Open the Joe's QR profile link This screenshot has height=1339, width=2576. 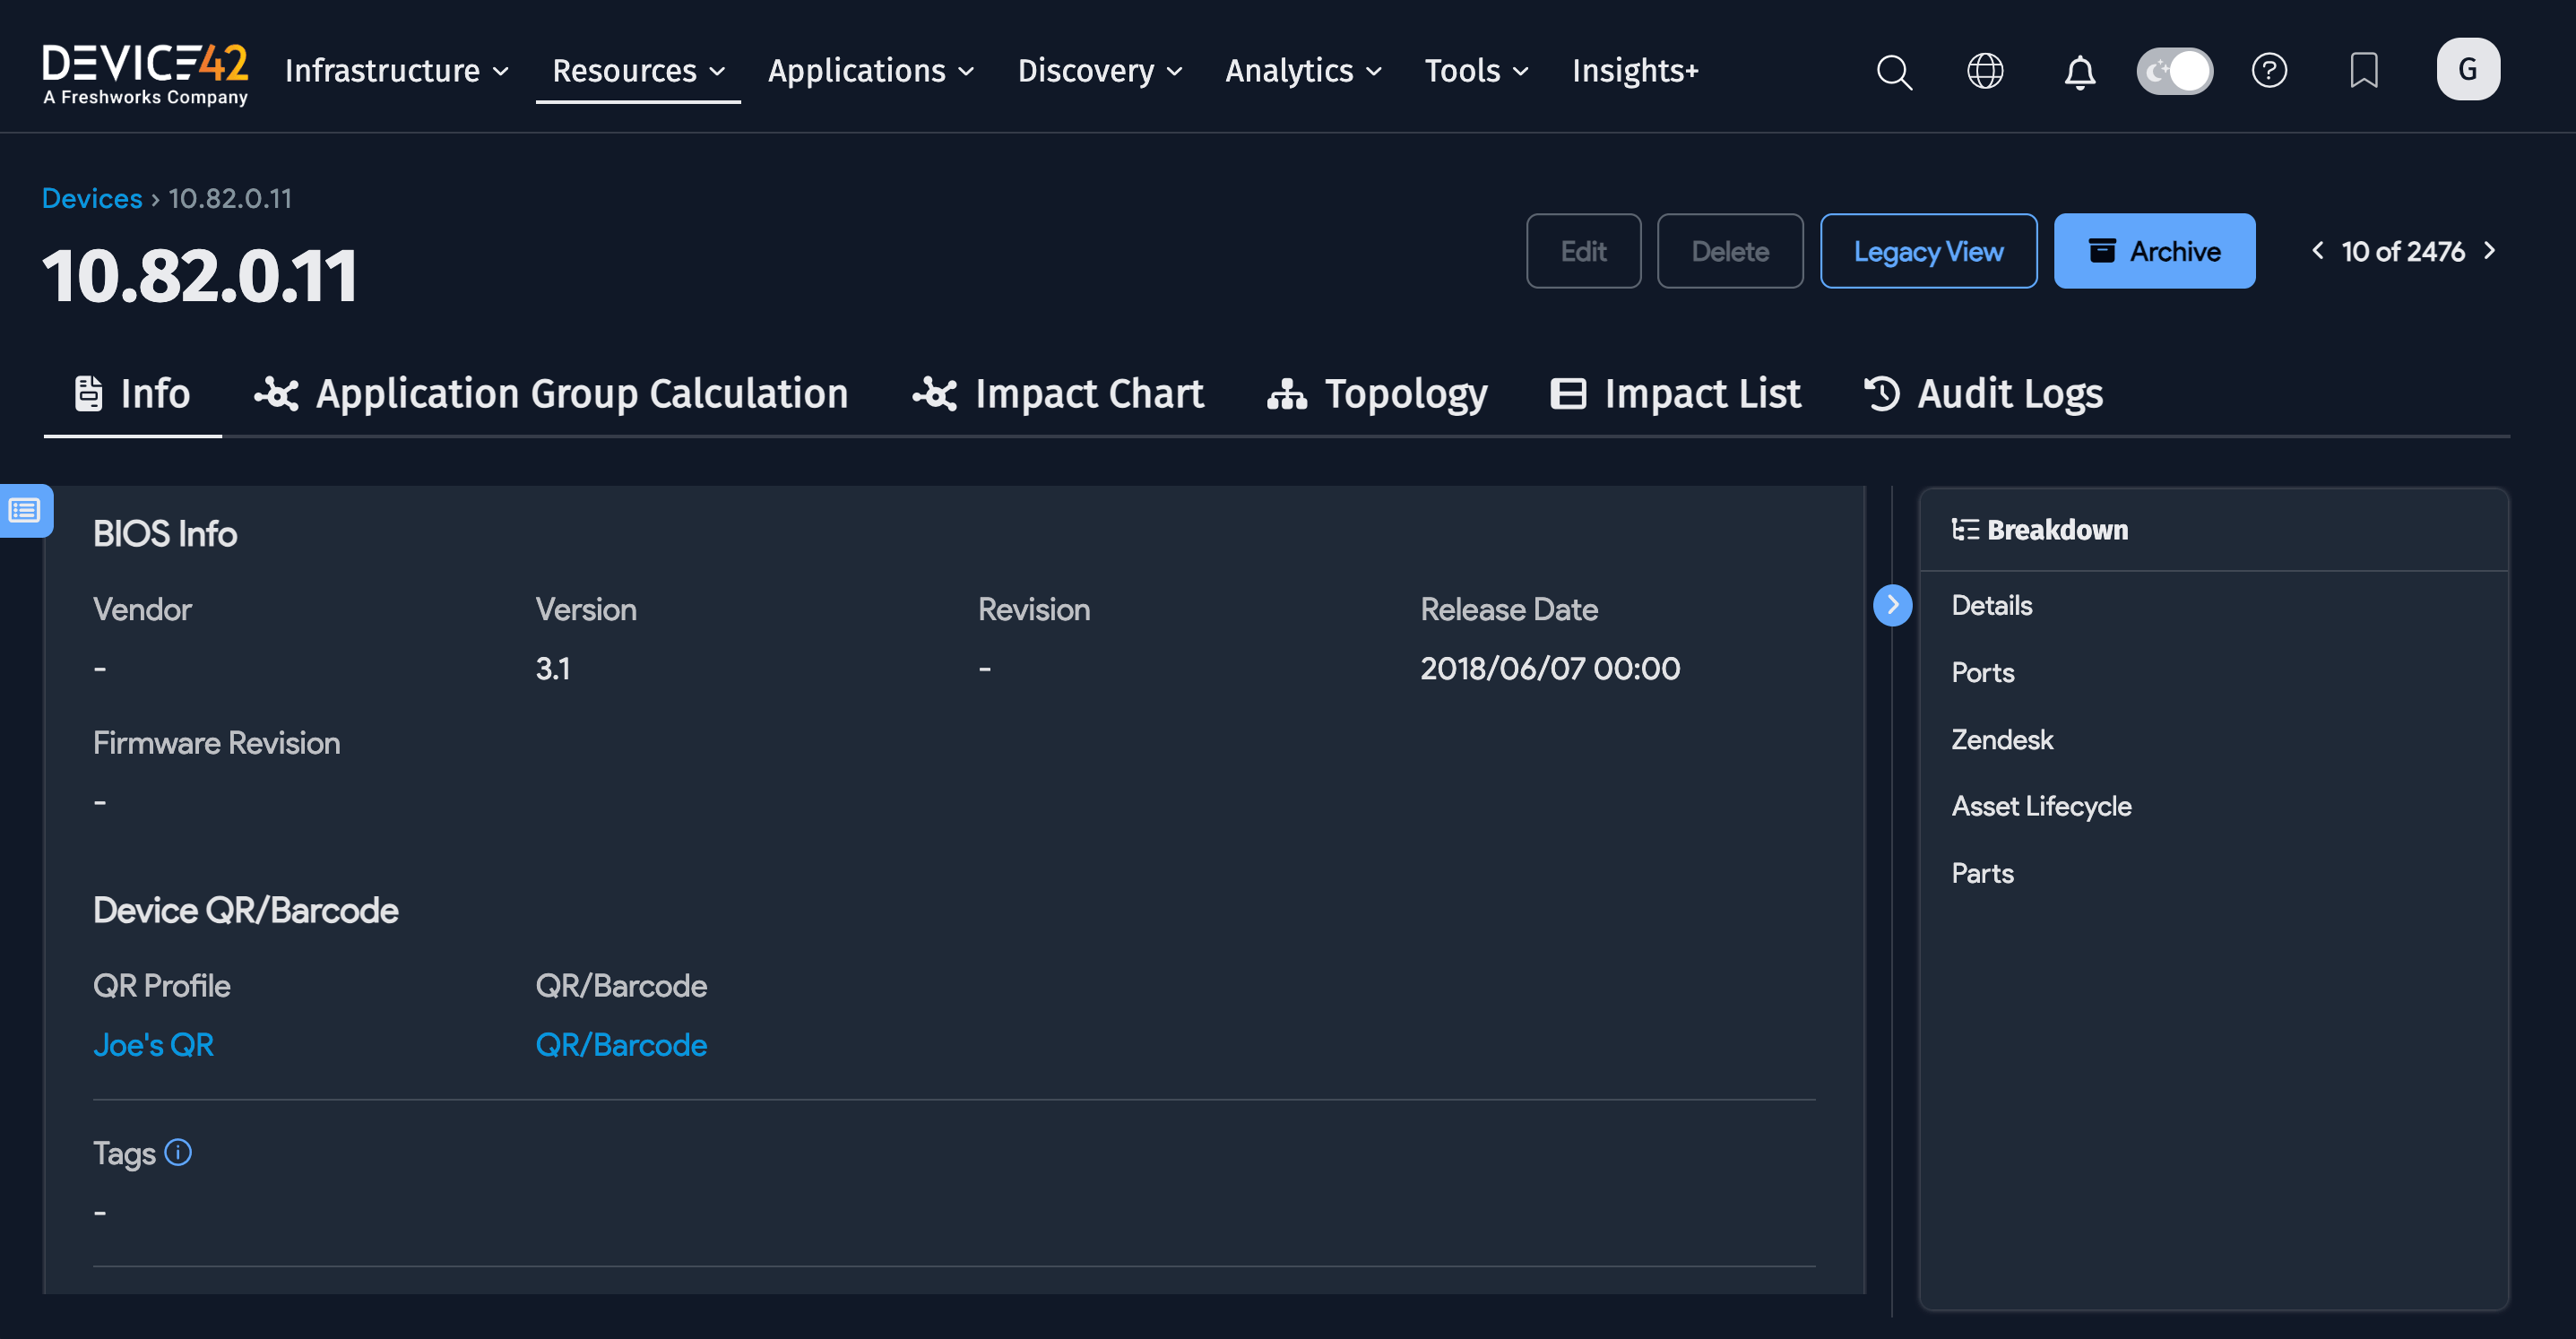(153, 1044)
